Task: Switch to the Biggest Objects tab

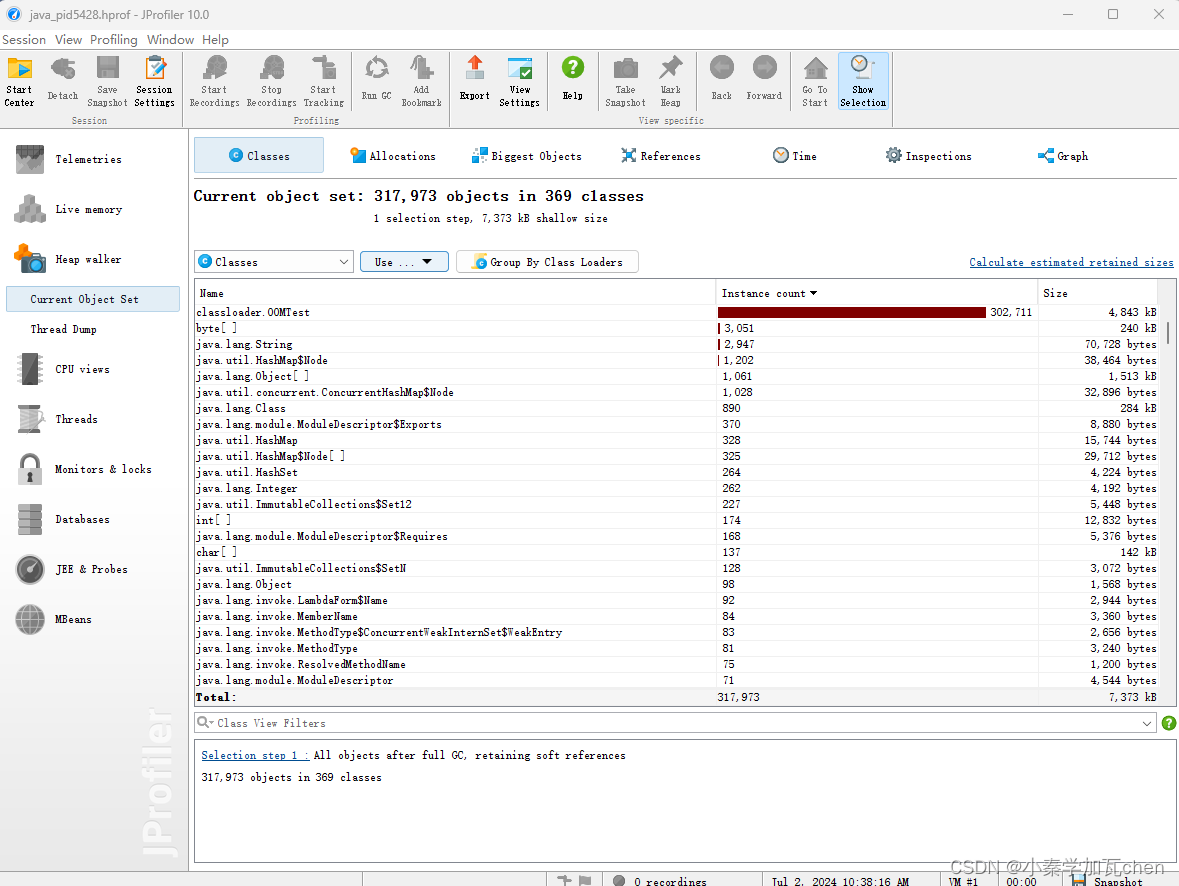Action: 526,156
